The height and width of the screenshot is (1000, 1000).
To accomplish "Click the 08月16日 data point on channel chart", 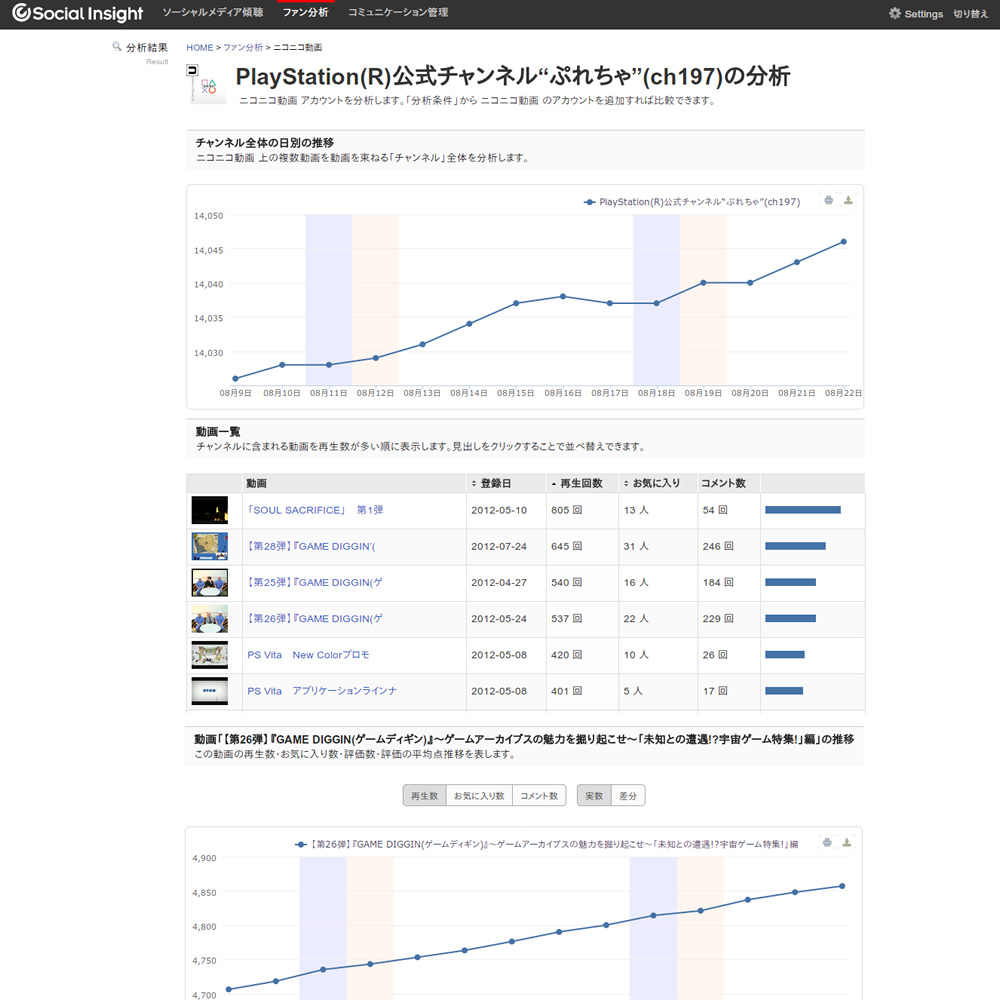I will point(563,297).
